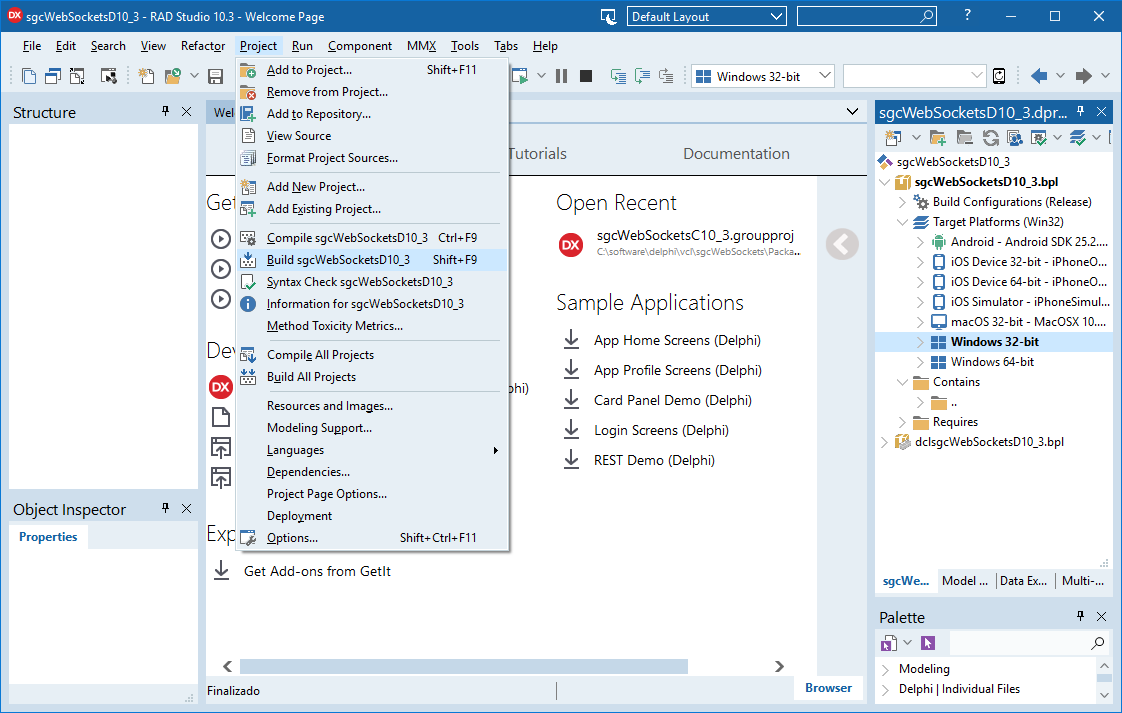Expand the Delphi | Individual Files category
The image size is (1122, 713).
pos(885,689)
